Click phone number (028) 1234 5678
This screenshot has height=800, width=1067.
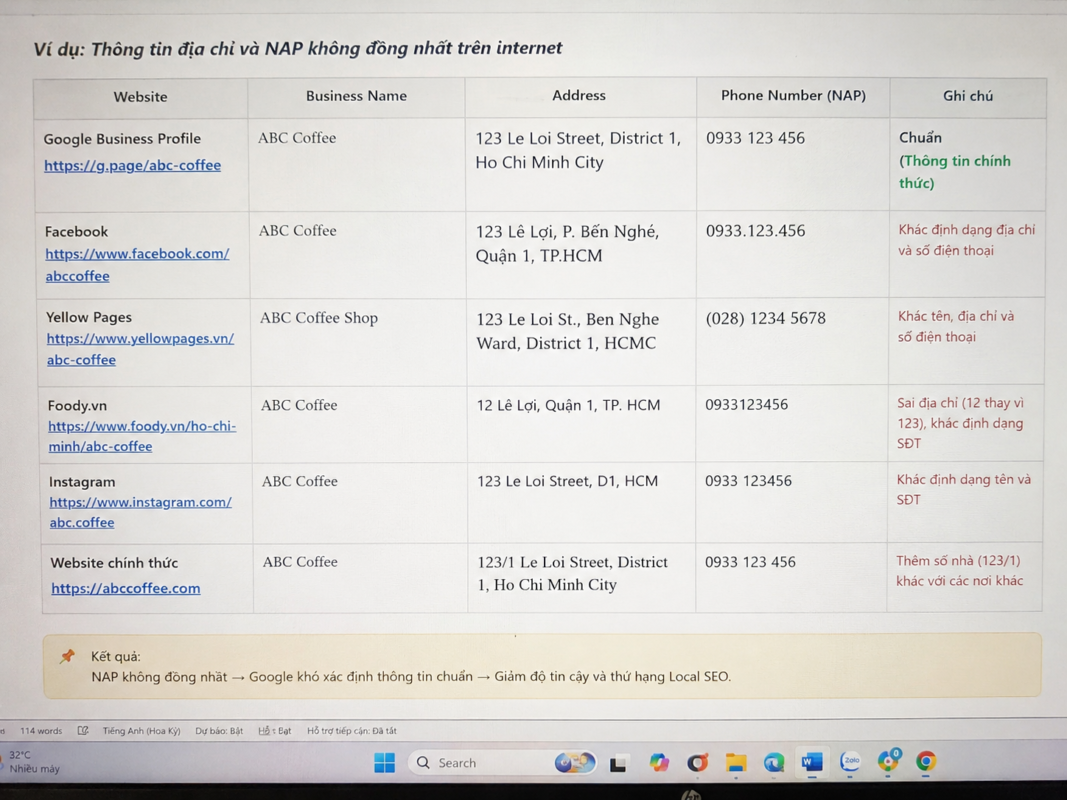(x=766, y=318)
